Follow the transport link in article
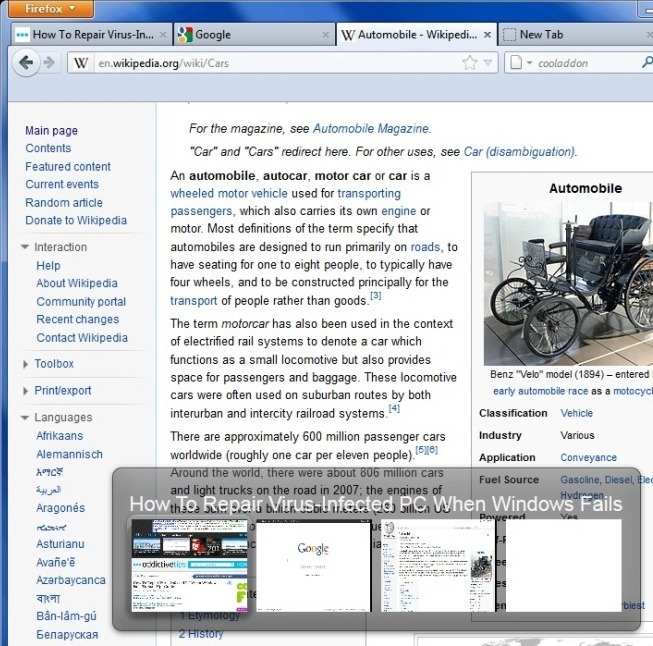 (193, 300)
